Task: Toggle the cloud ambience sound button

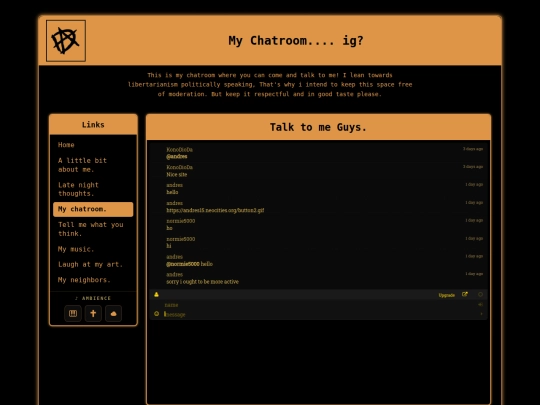Action: 113,313
